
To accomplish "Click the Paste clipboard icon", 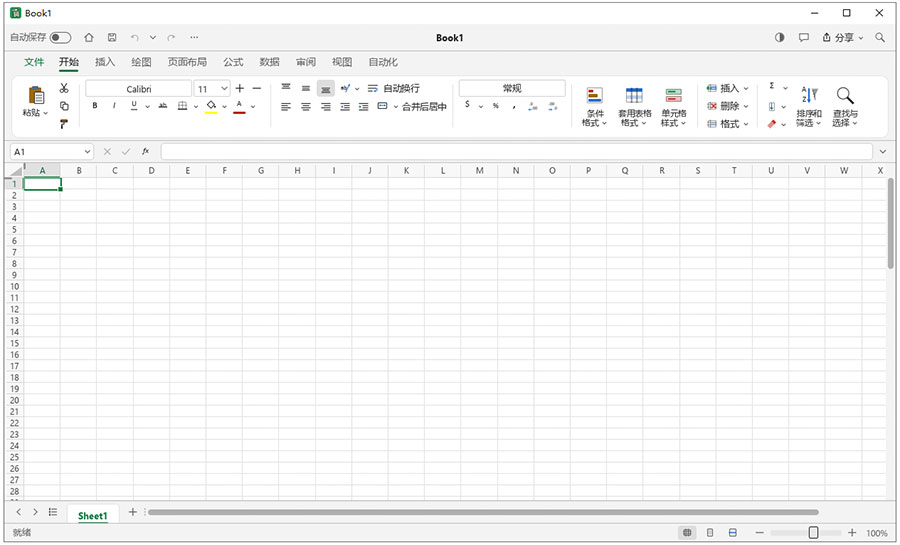I will point(36,95).
